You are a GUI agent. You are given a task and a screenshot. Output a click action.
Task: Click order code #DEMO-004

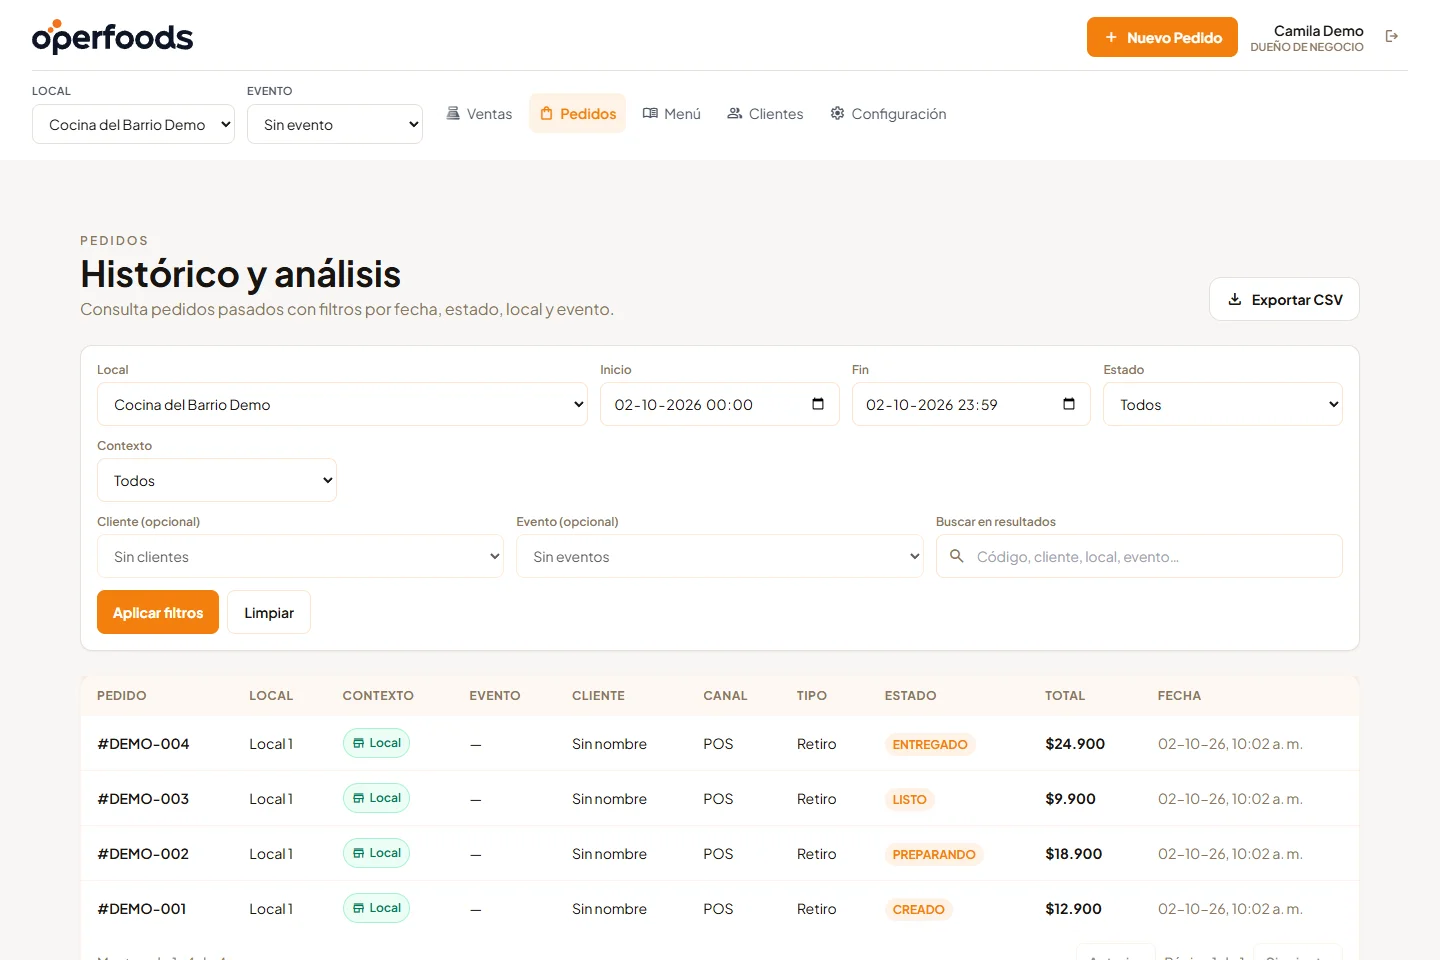143,744
